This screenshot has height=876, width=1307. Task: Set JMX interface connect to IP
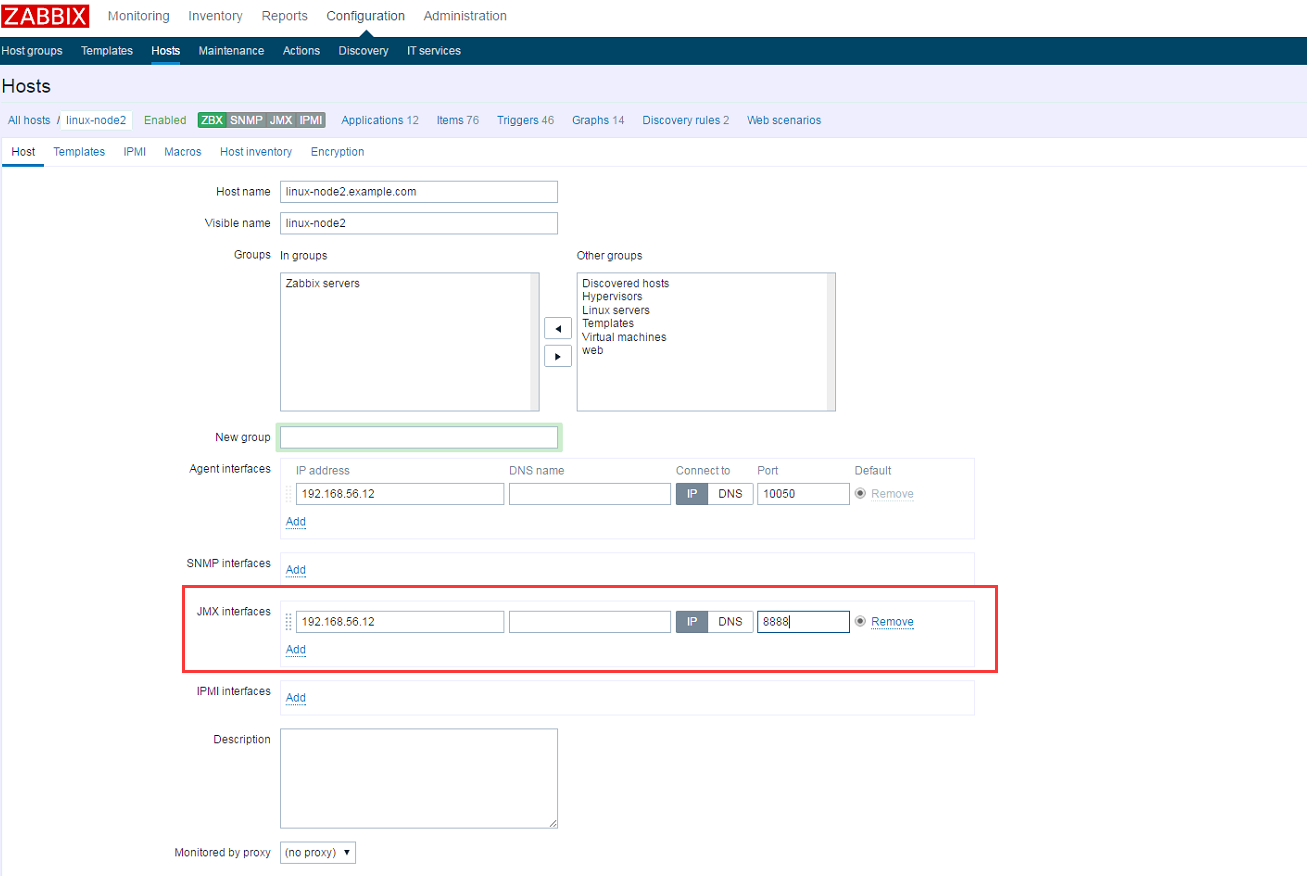click(x=692, y=622)
